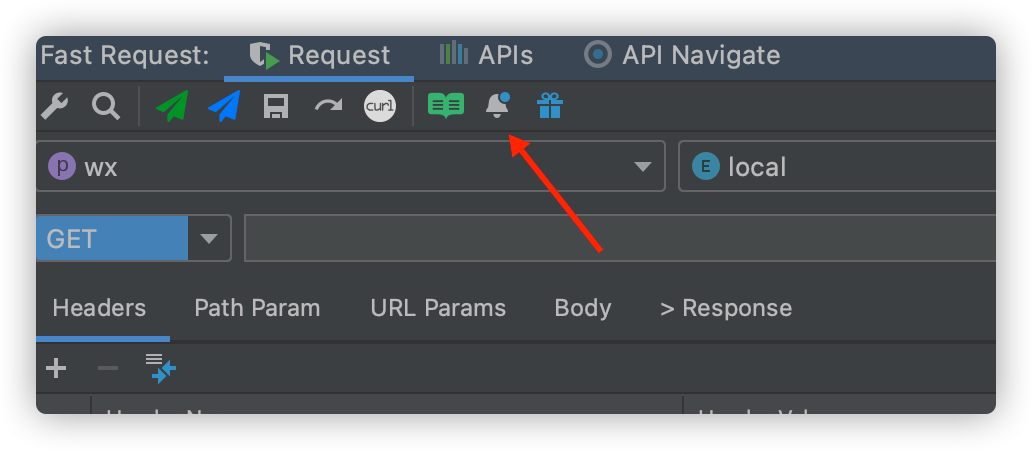Click the blue gift box icon

(x=549, y=105)
